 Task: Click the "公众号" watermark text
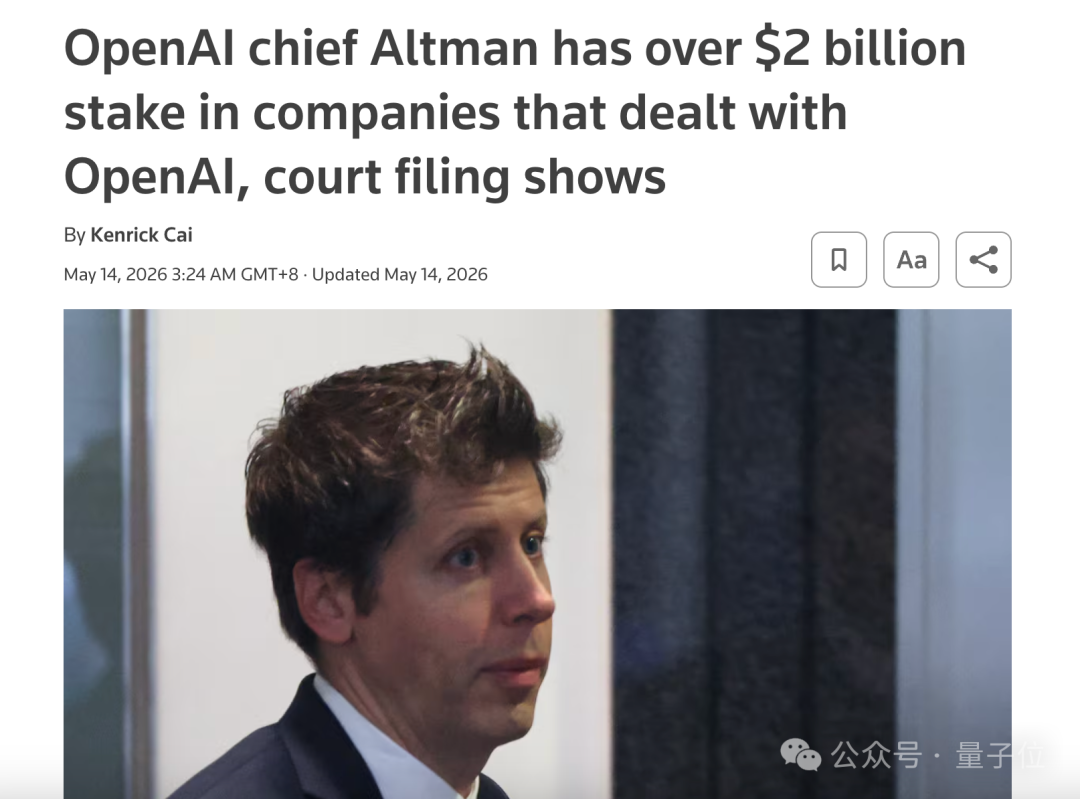click(x=875, y=756)
